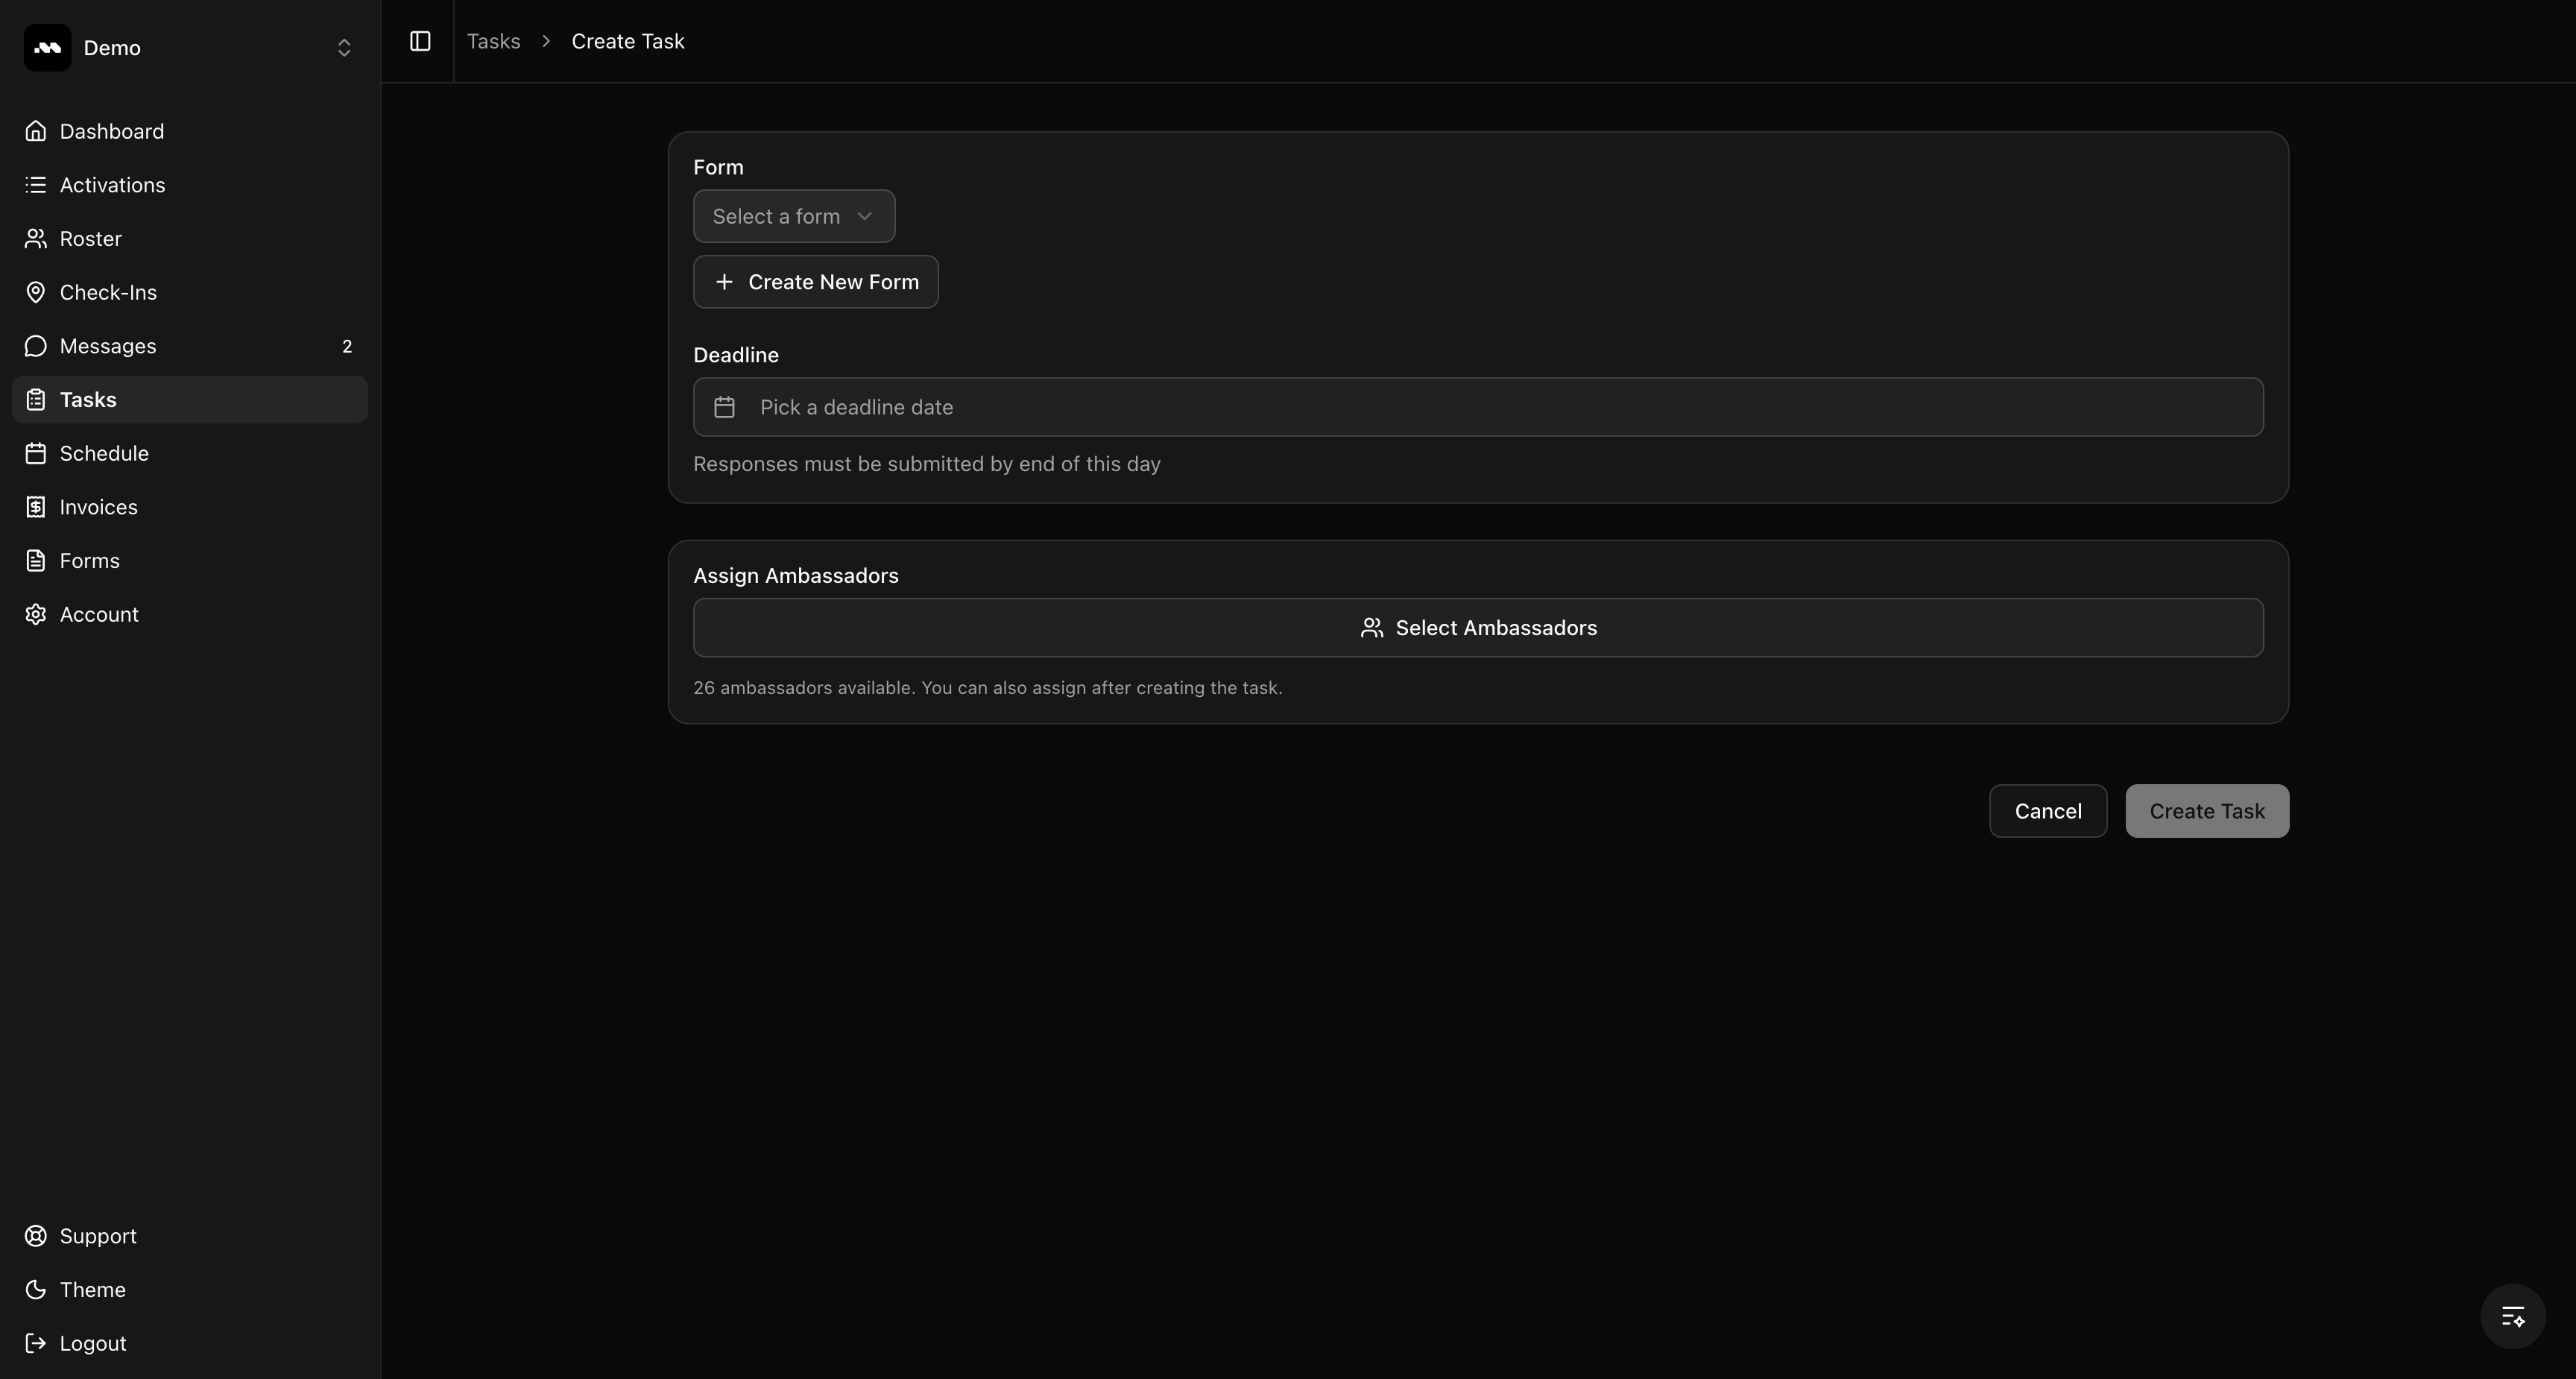Image resolution: width=2576 pixels, height=1379 pixels.
Task: Open the Forms section
Action: [88, 560]
